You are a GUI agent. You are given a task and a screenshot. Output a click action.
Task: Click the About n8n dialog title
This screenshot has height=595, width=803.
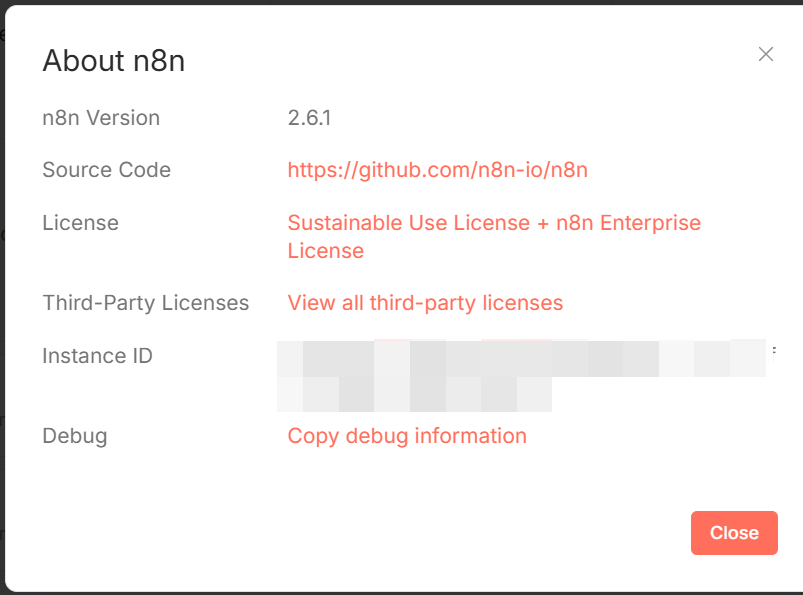[113, 61]
